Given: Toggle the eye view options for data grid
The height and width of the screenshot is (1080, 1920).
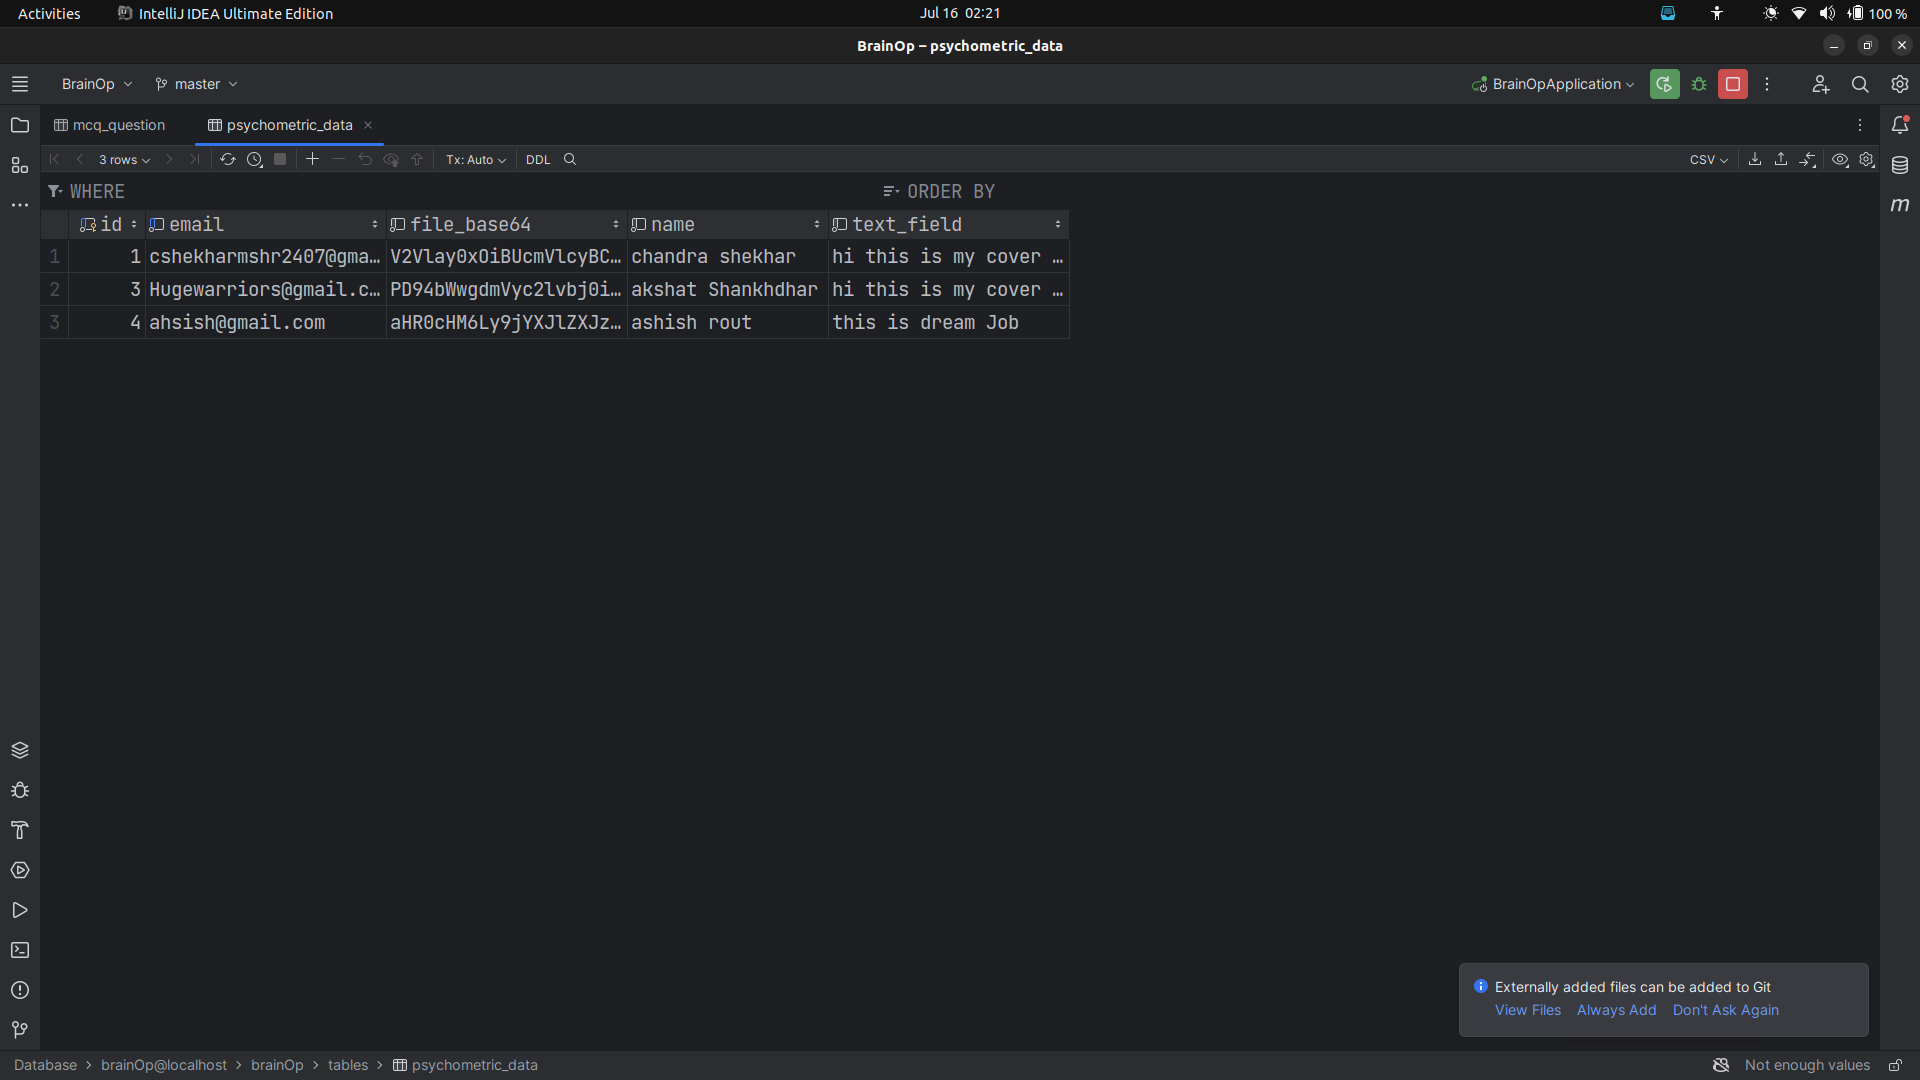Looking at the screenshot, I should pyautogui.click(x=1840, y=160).
